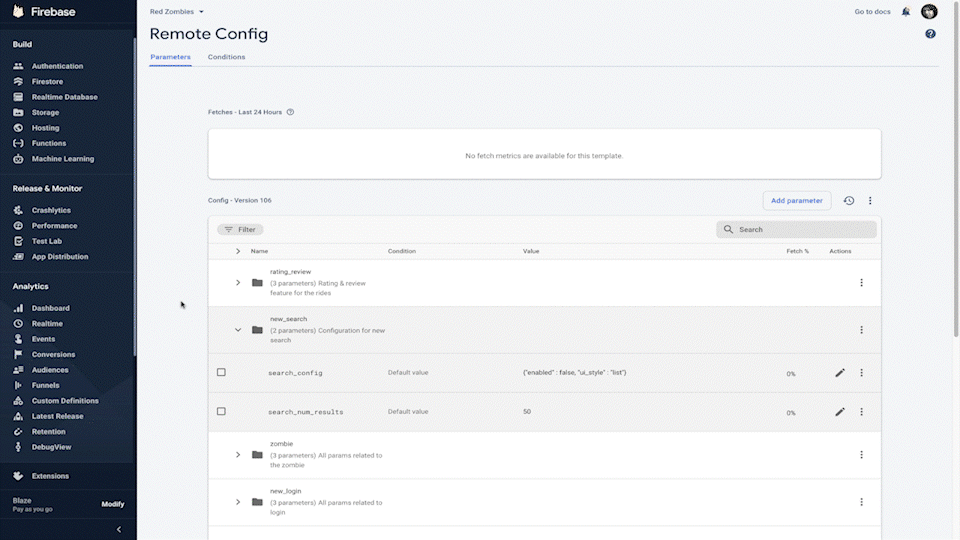This screenshot has height=540, width=960.
Task: Open App Distribution
Action: [59, 257]
